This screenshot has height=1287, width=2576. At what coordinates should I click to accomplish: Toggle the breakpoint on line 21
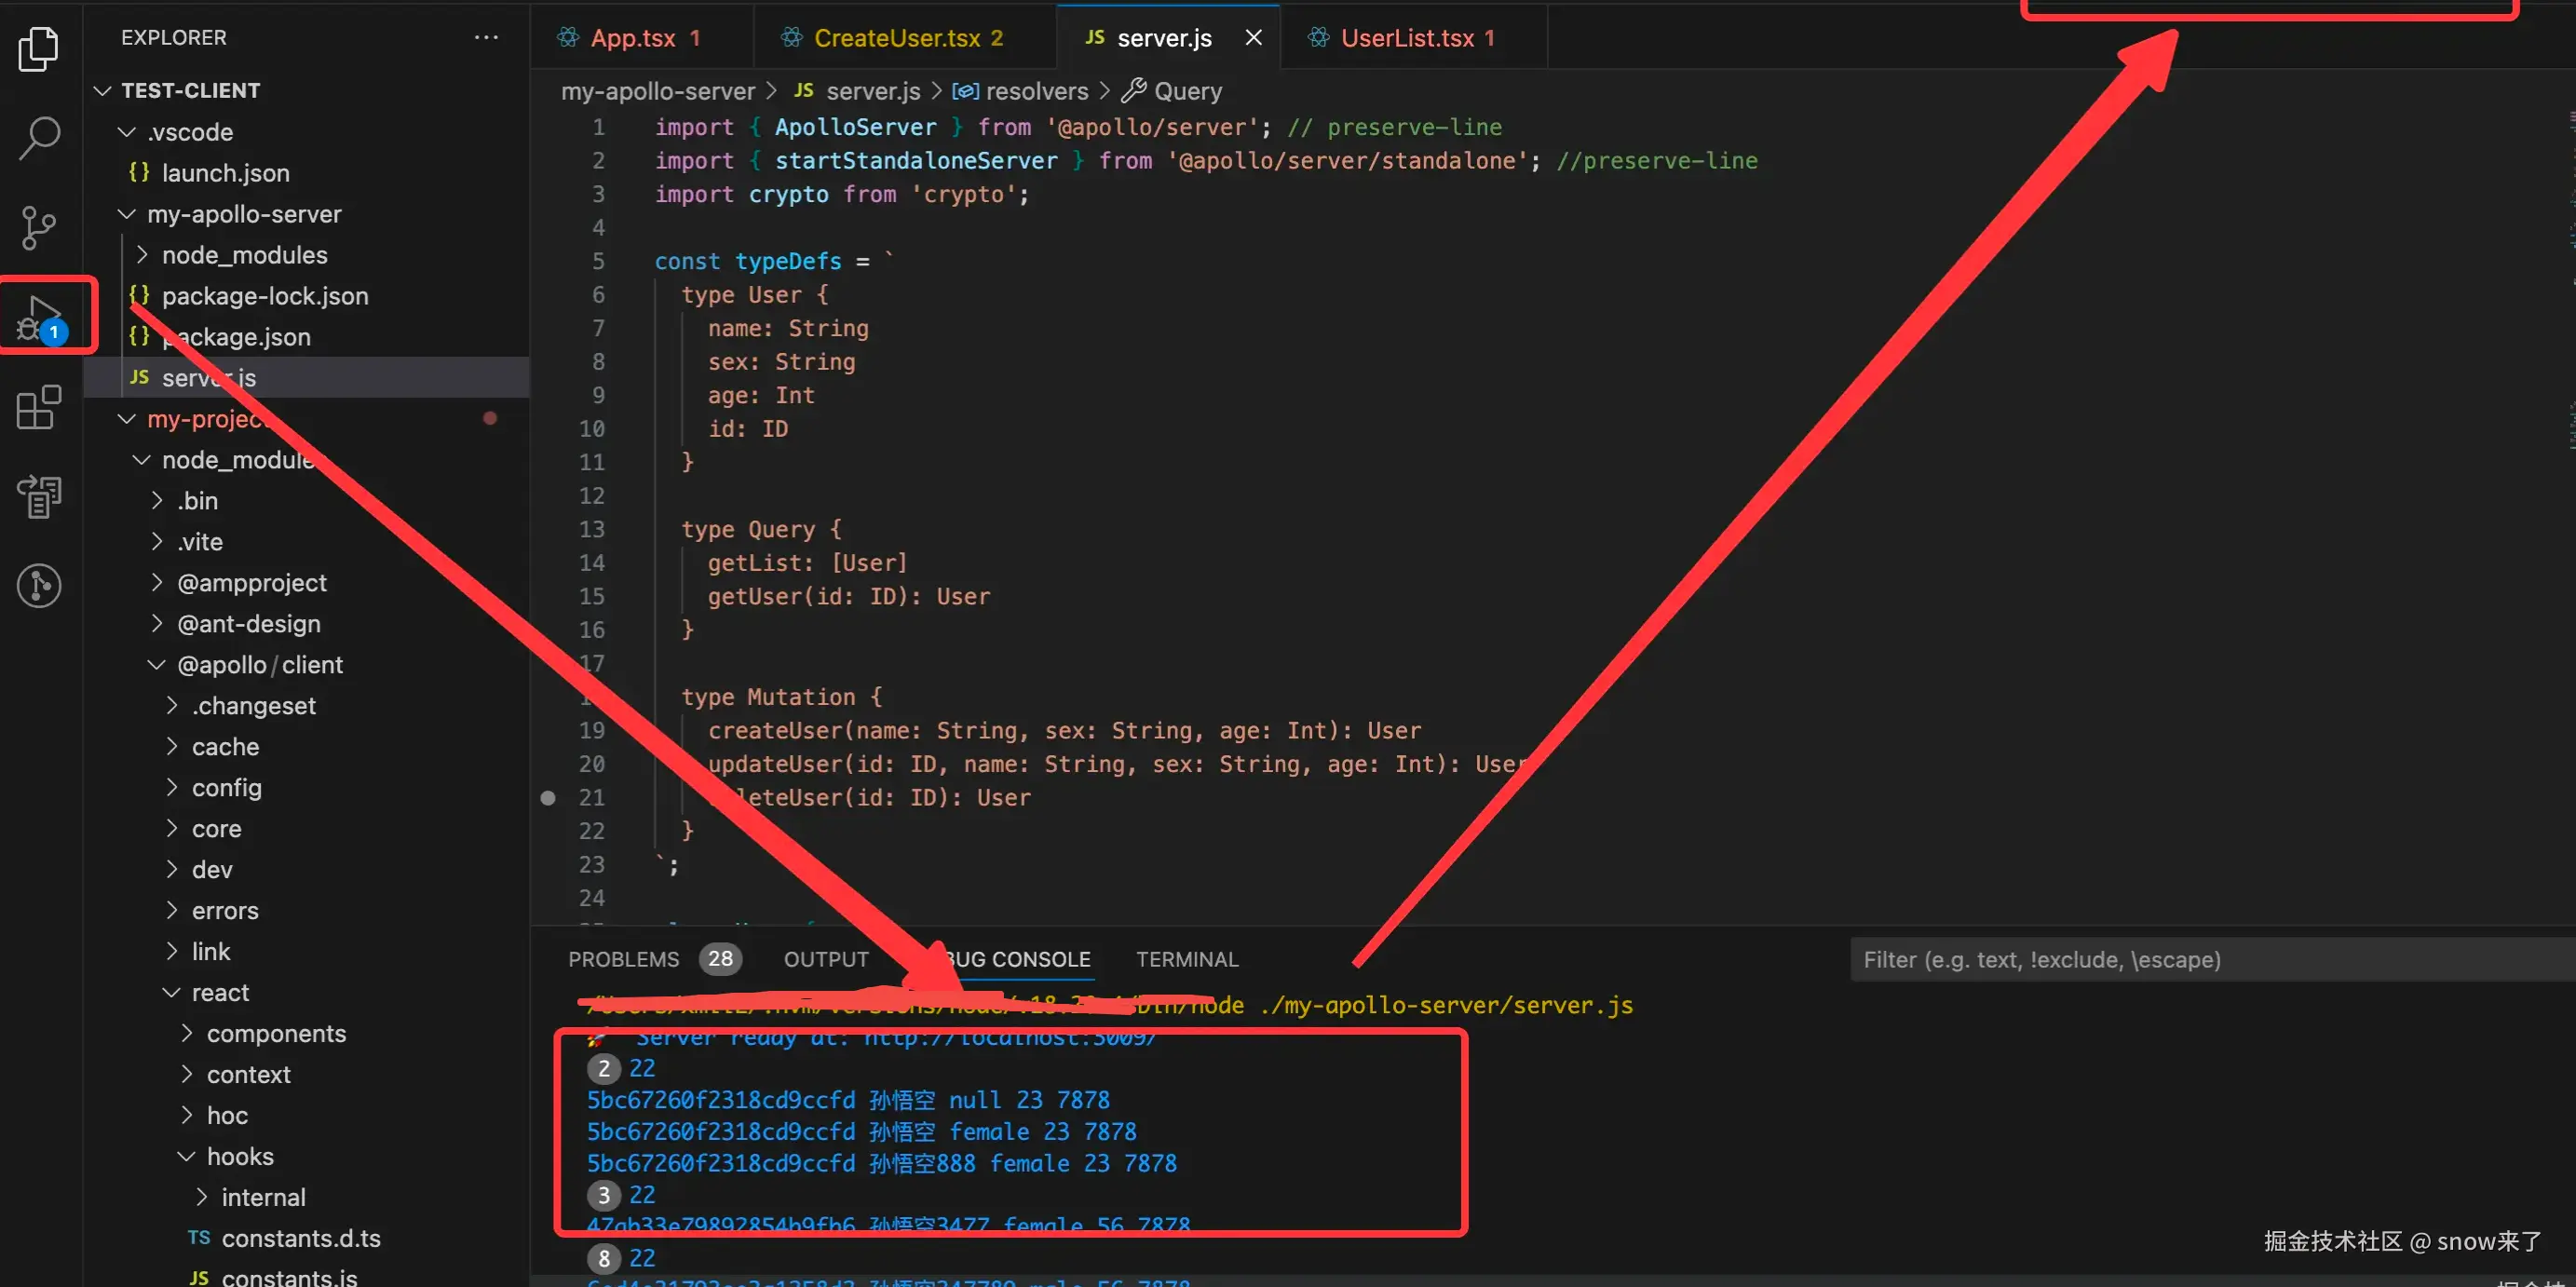(548, 798)
